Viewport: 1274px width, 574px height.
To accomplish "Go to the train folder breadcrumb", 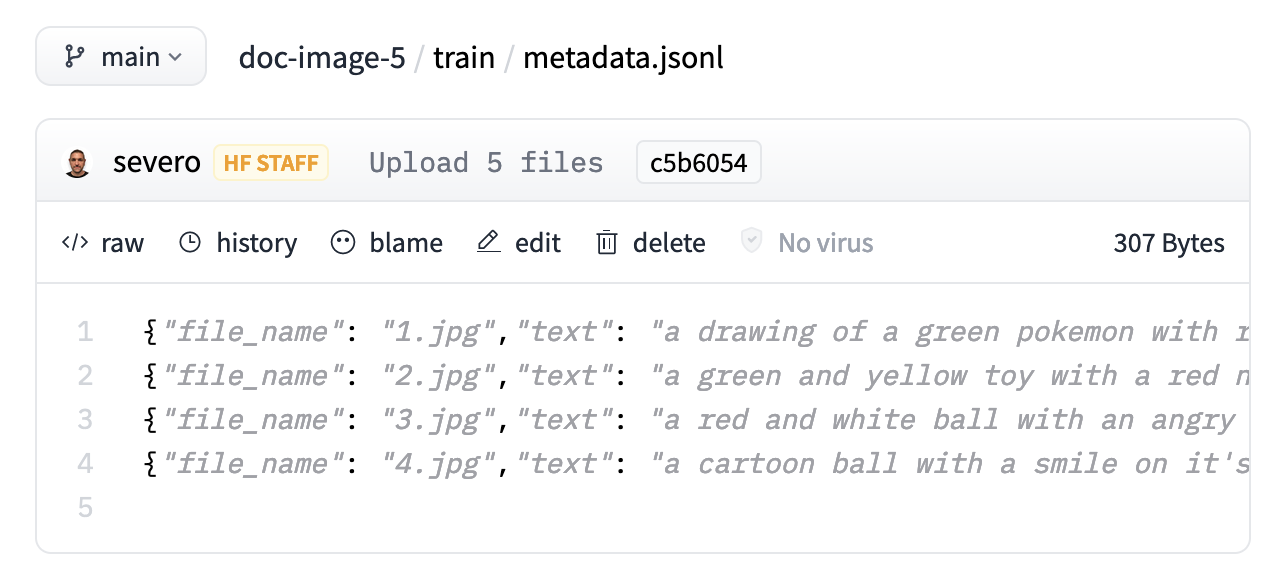I will point(464,57).
